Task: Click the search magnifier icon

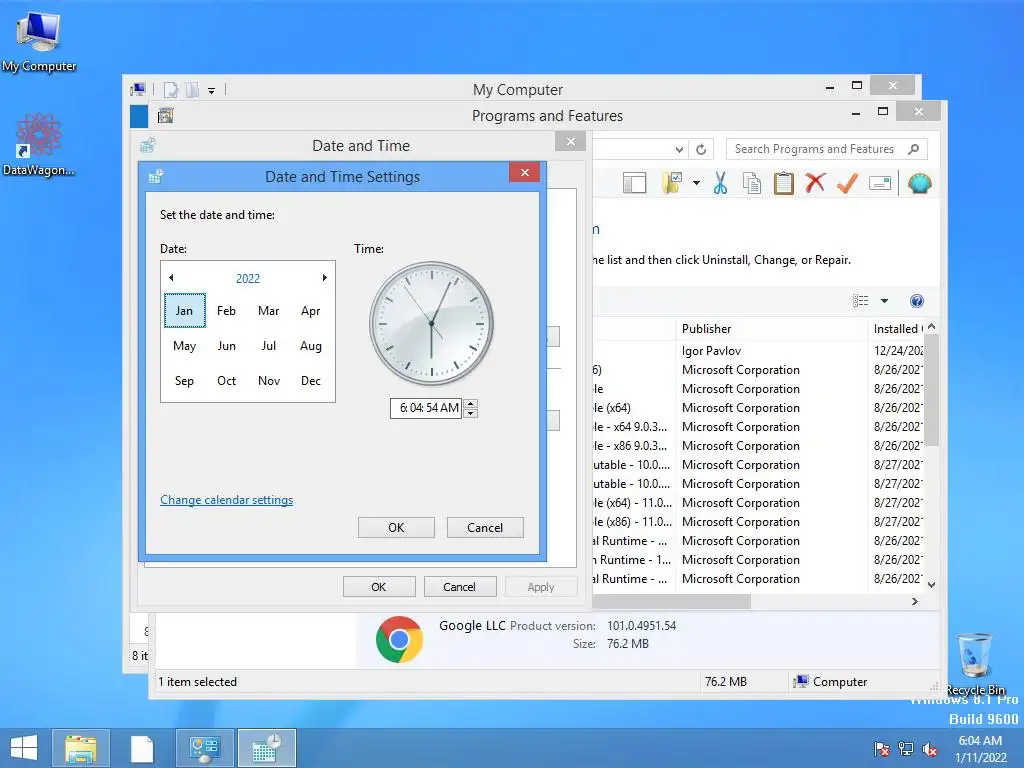Action: (914, 149)
